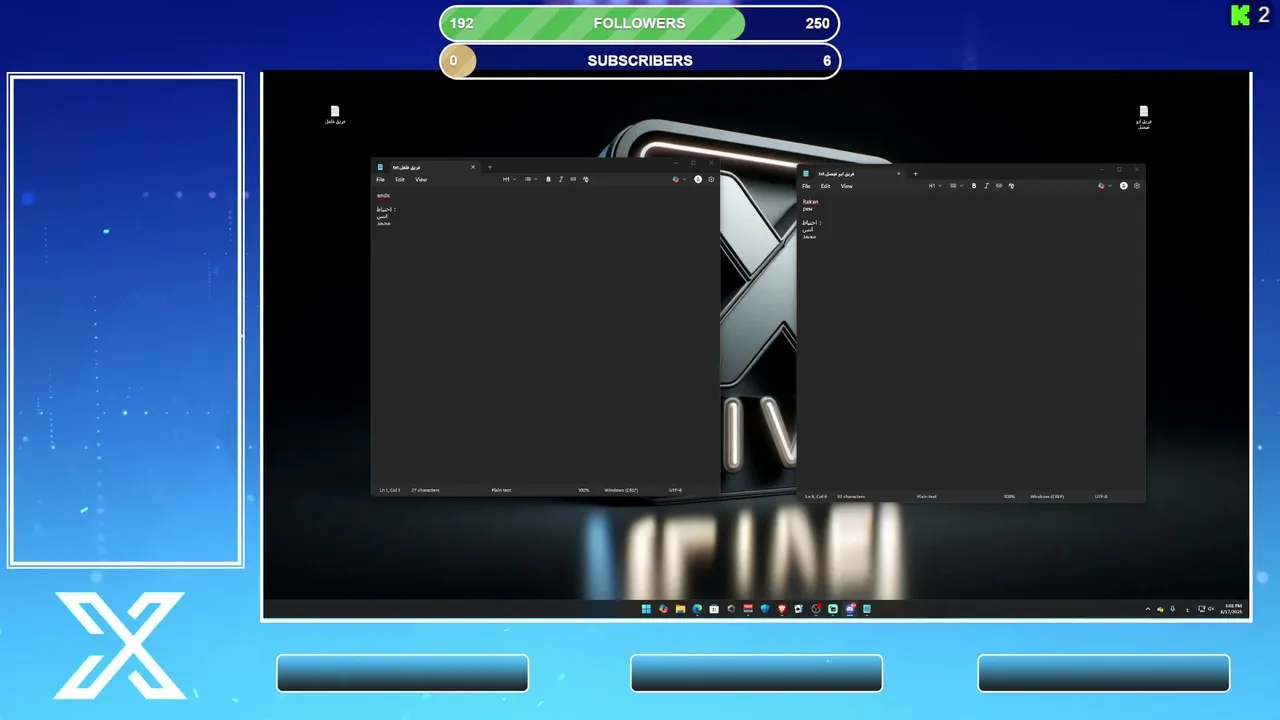Clear formatting in right Notepad window

click(1011, 185)
